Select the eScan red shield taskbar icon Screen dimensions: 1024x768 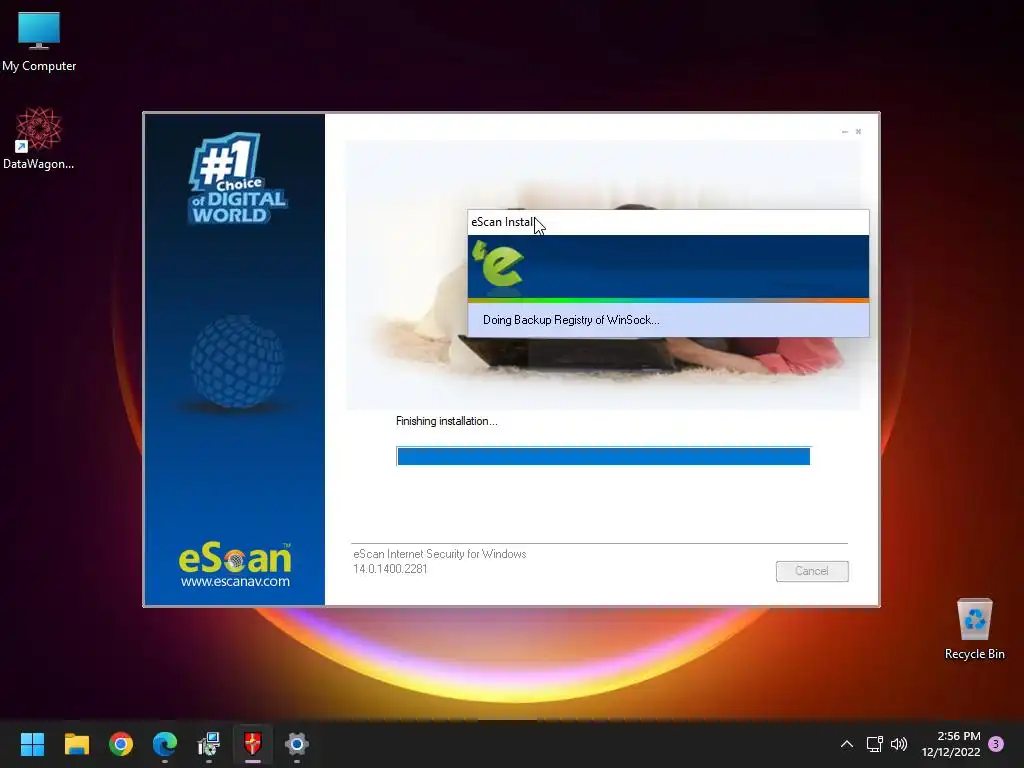[253, 744]
